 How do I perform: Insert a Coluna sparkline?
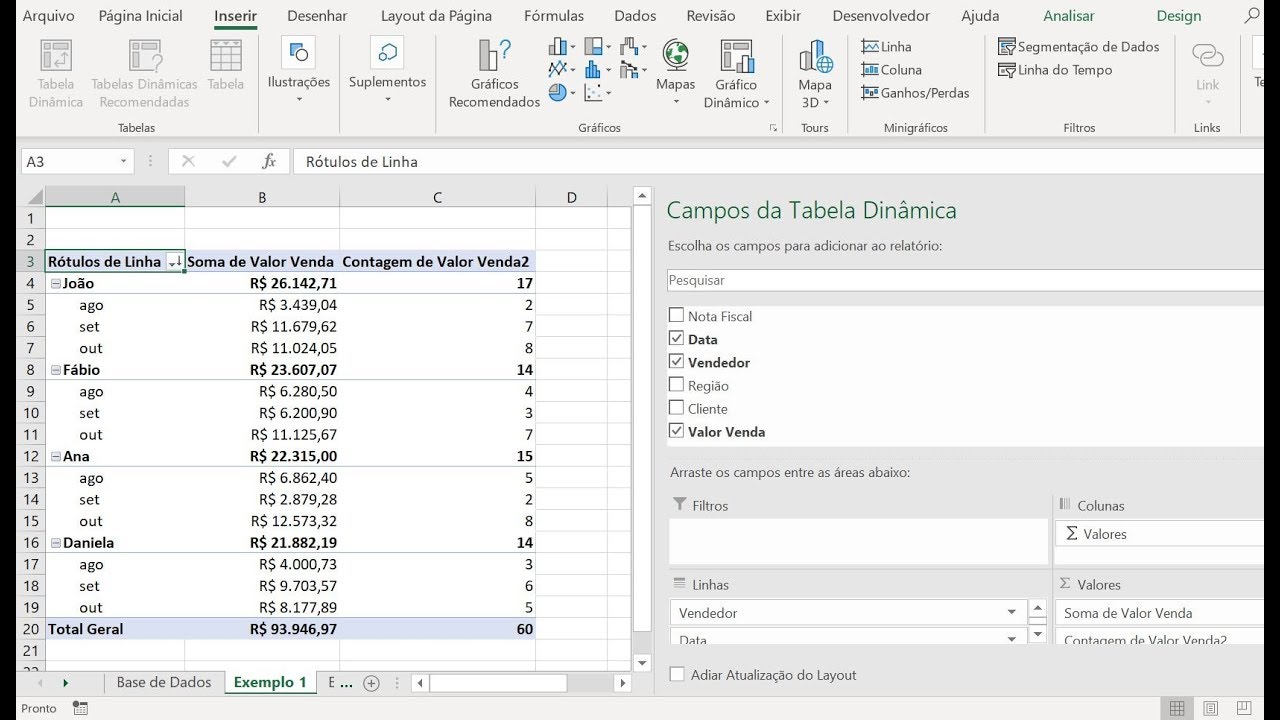click(x=891, y=70)
